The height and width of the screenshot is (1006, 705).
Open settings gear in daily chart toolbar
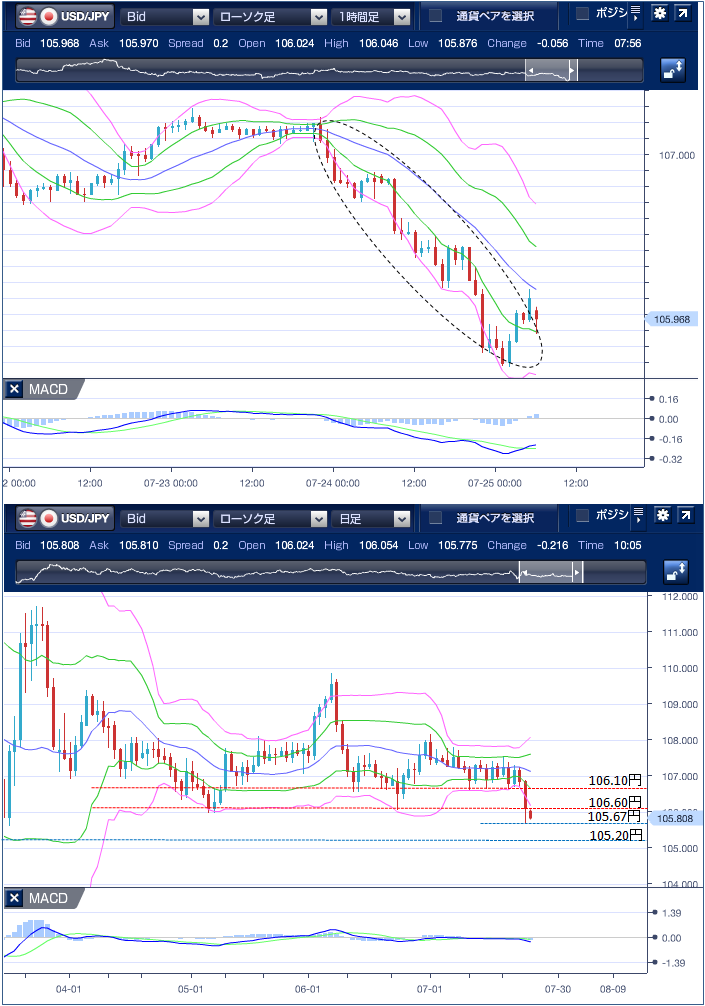(x=661, y=516)
